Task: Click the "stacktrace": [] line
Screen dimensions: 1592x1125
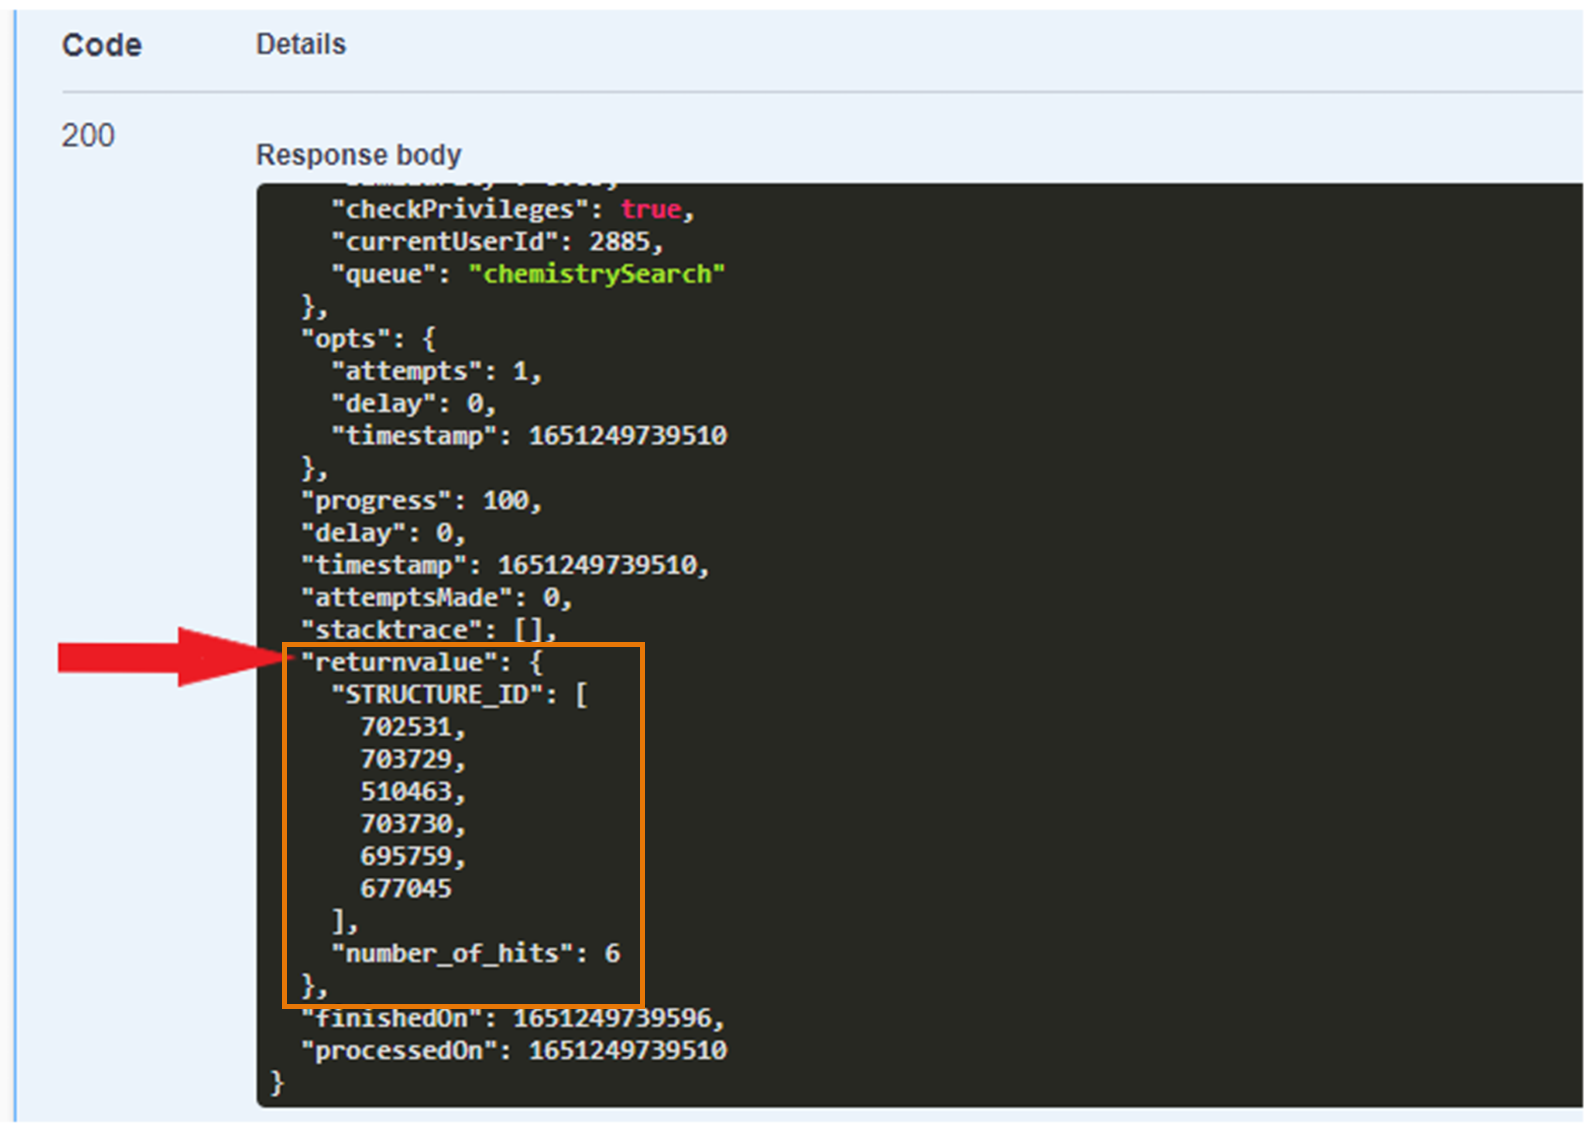Action: pyautogui.click(x=429, y=630)
